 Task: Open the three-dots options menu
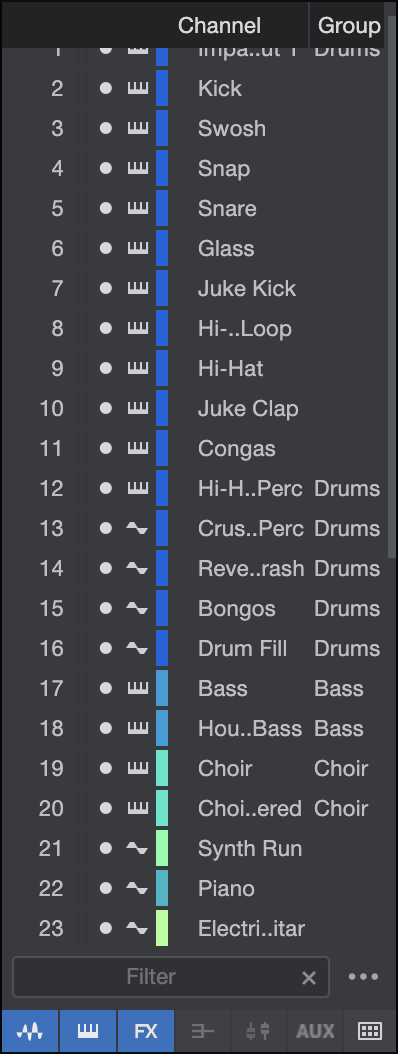pos(364,977)
